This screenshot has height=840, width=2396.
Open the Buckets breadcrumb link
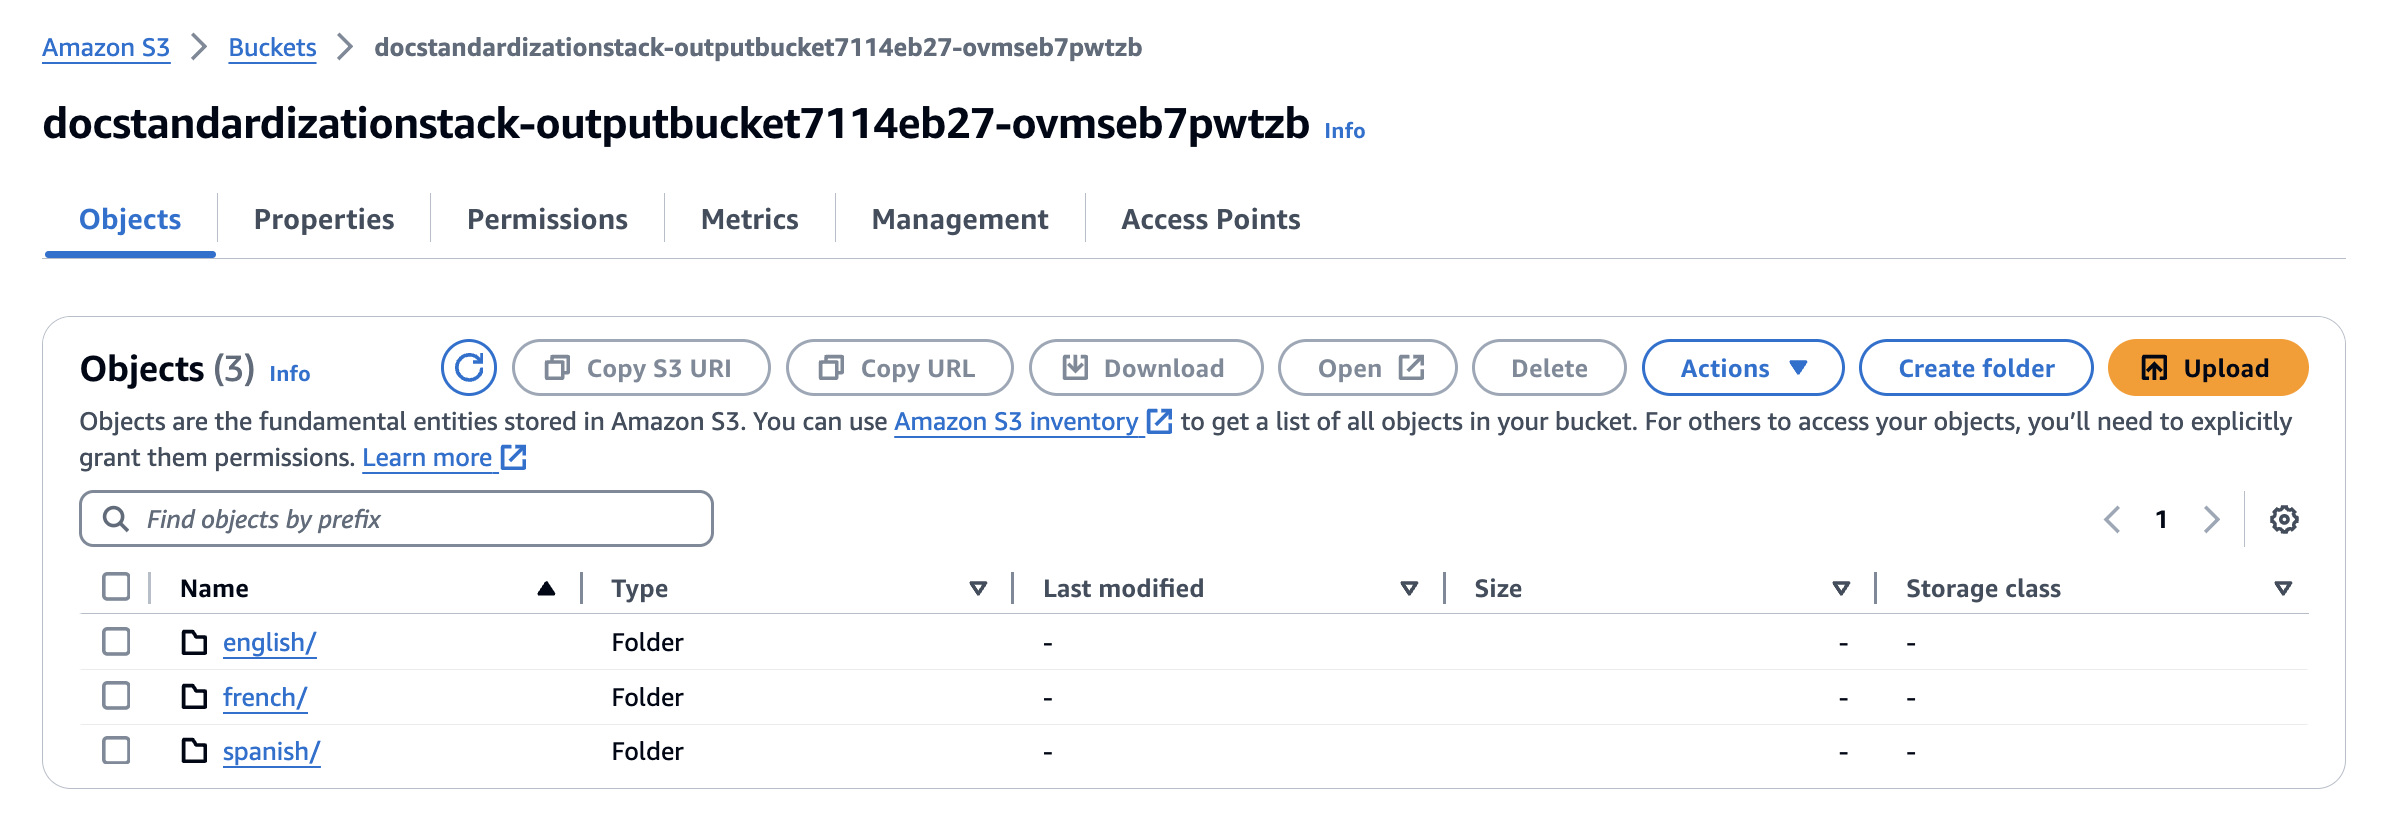click(271, 47)
